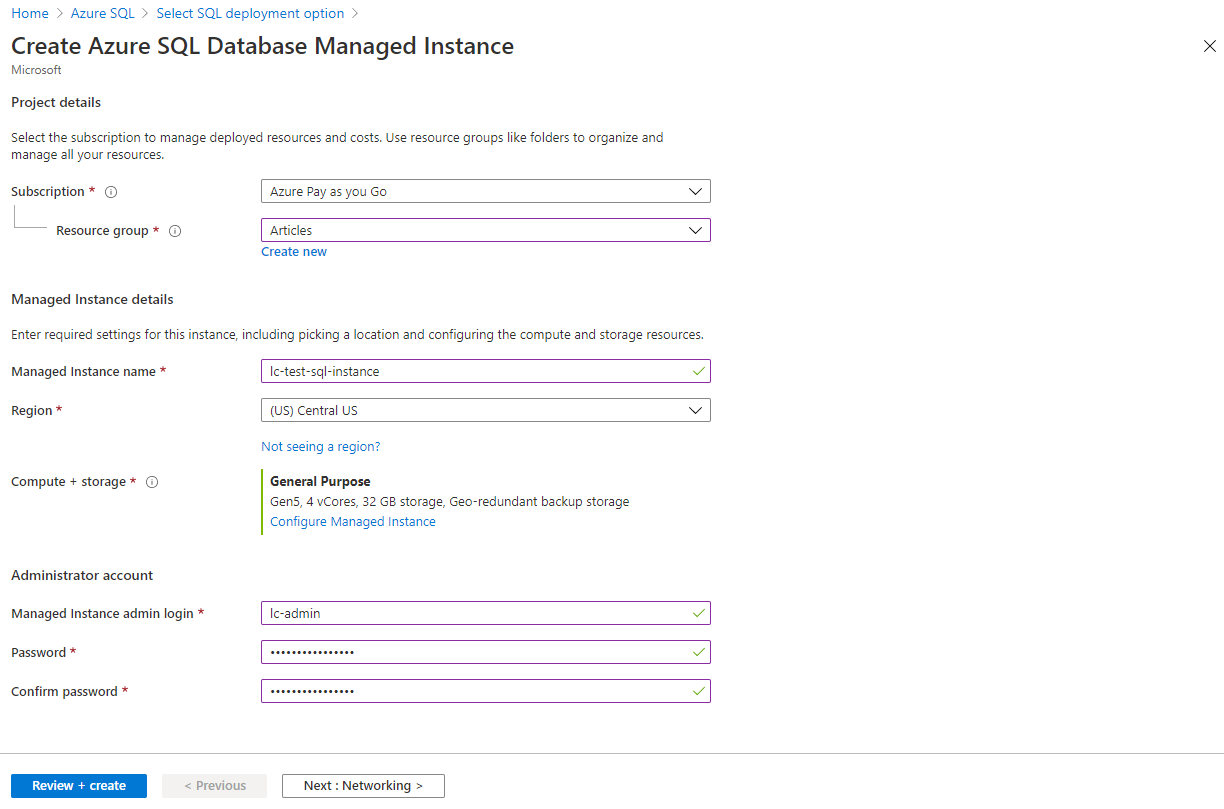
Task: Open Select SQL deployment option breadcrumb
Action: click(250, 13)
